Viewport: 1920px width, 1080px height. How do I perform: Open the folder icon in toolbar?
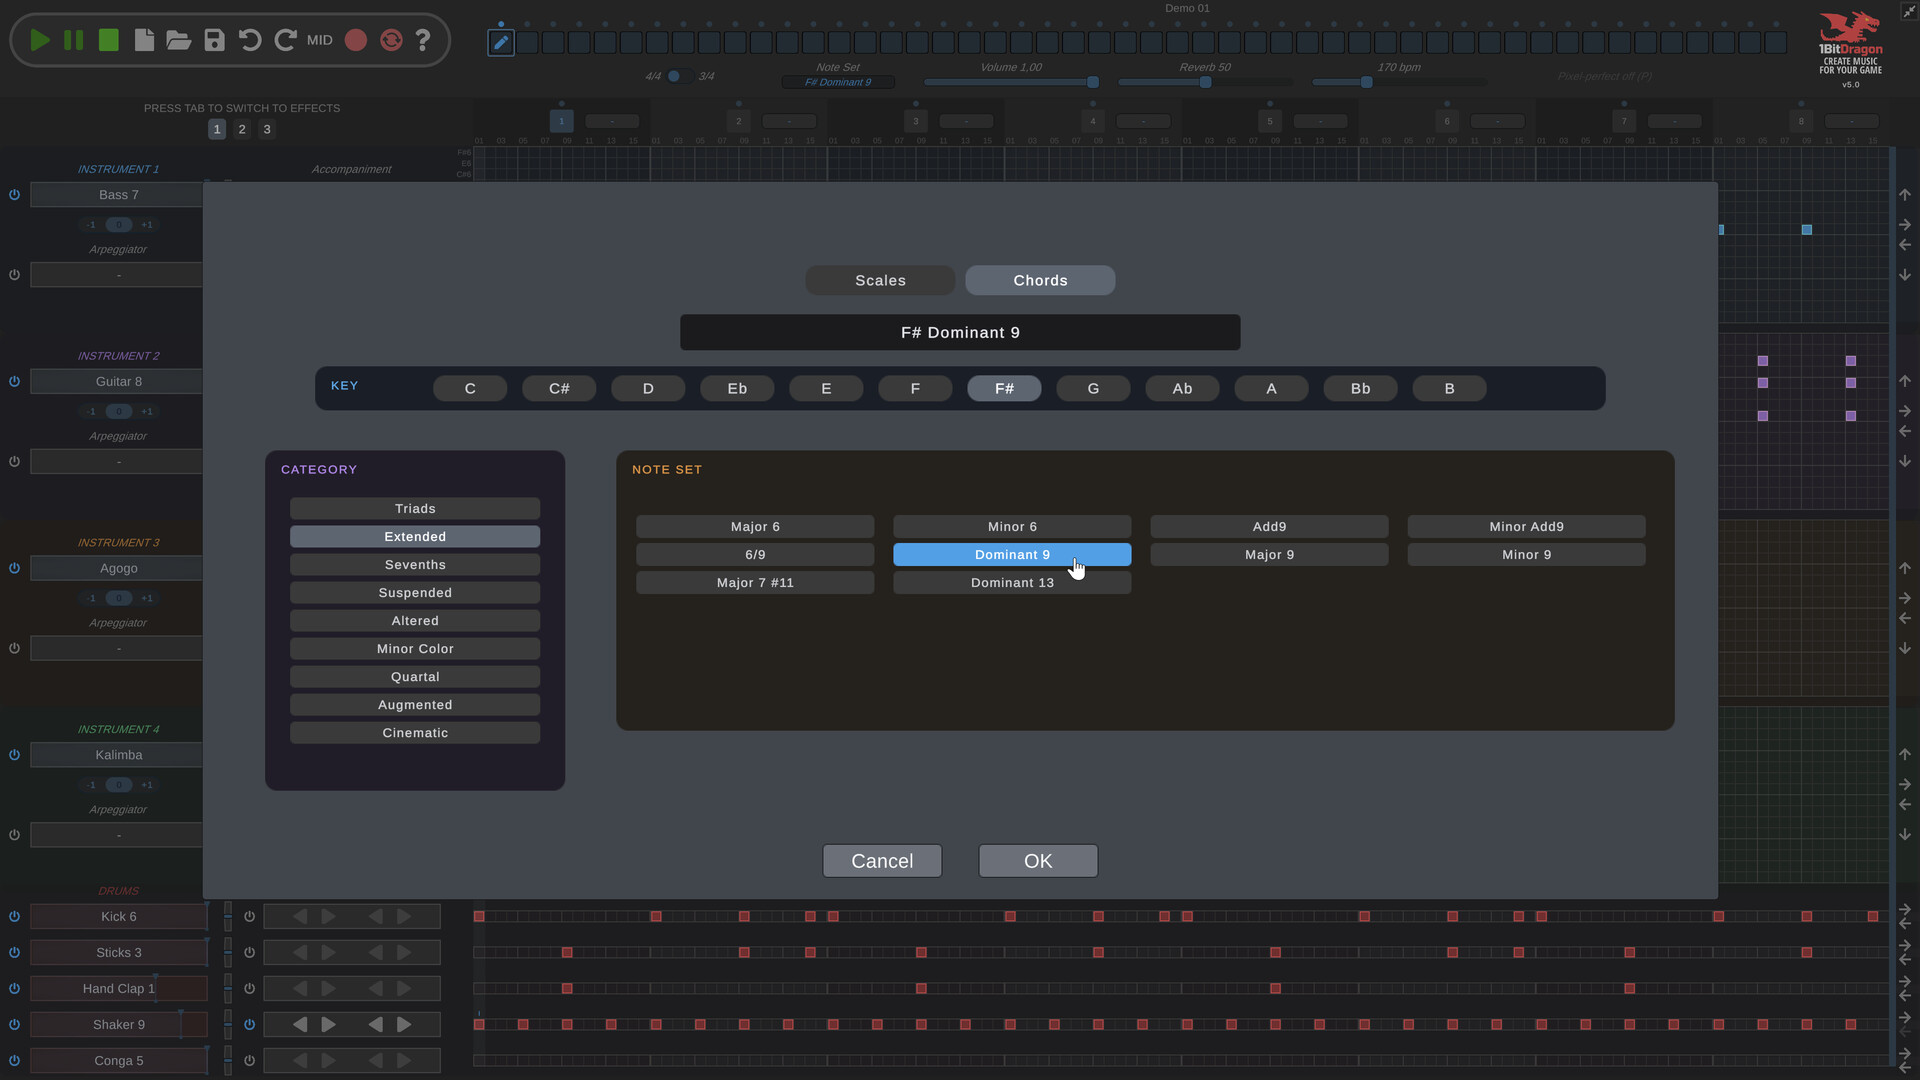(179, 40)
